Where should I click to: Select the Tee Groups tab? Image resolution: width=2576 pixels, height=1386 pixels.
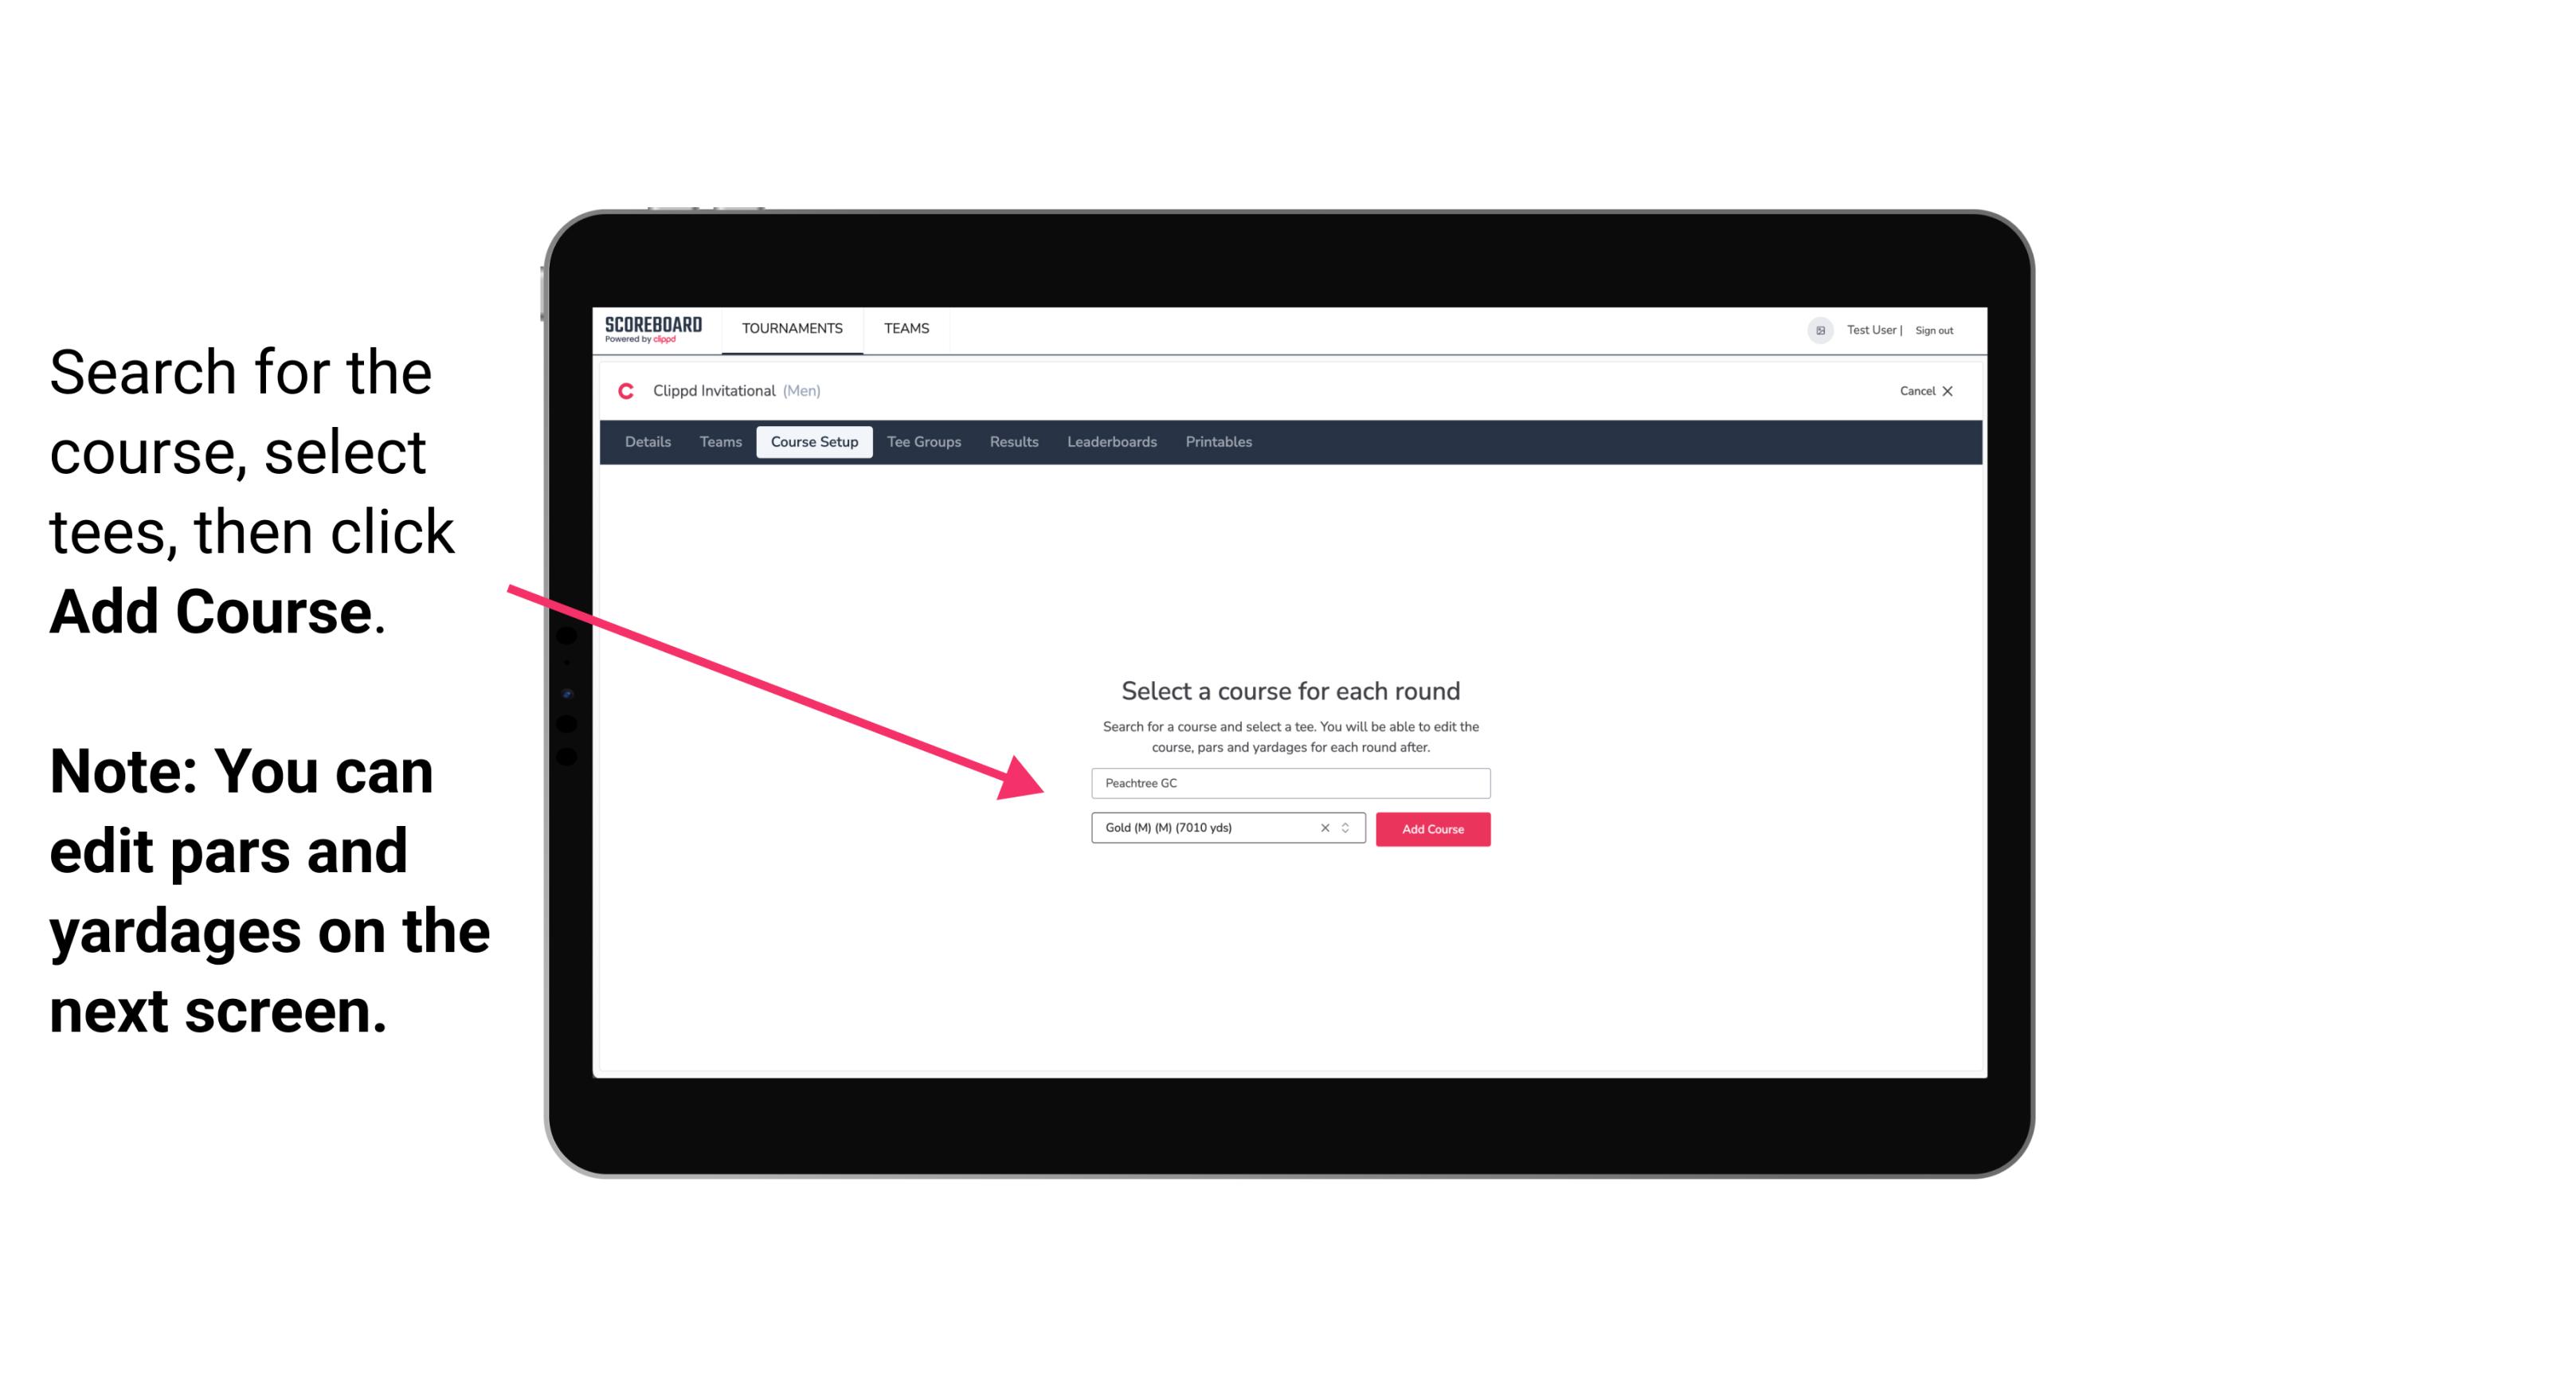tap(922, 442)
